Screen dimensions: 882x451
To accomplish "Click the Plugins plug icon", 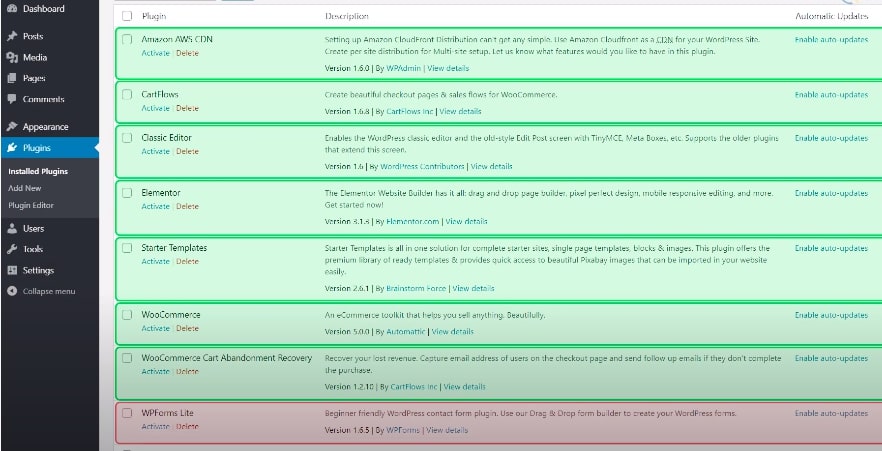I will point(12,148).
